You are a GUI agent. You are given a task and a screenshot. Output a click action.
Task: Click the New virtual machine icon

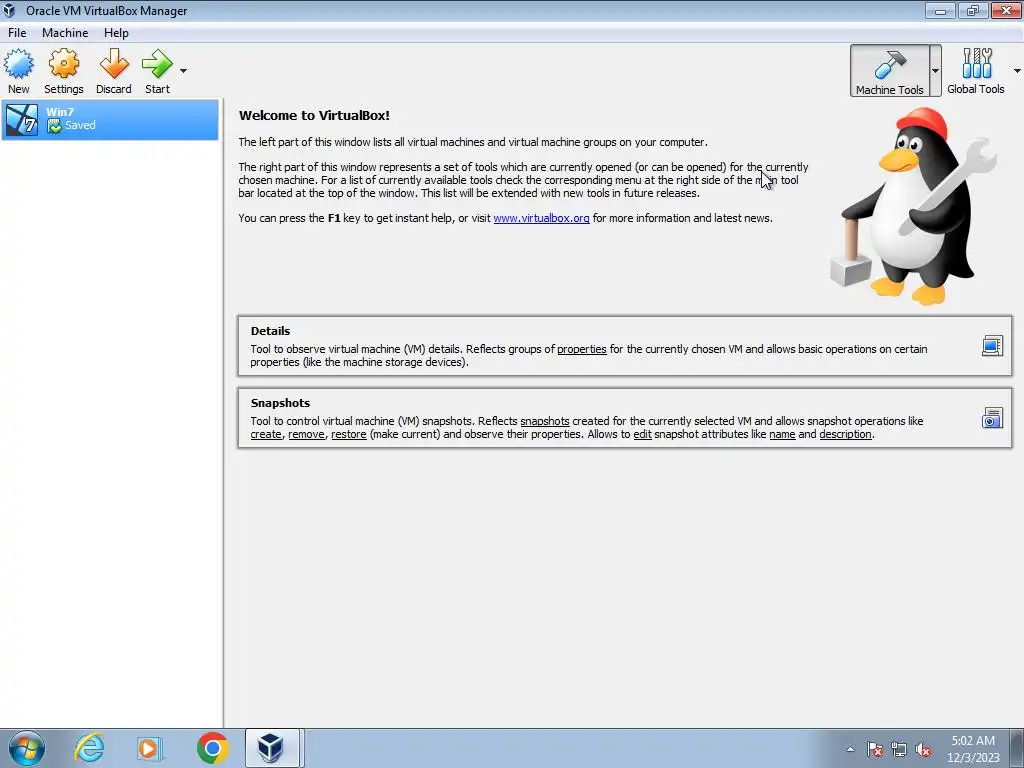pos(18,64)
